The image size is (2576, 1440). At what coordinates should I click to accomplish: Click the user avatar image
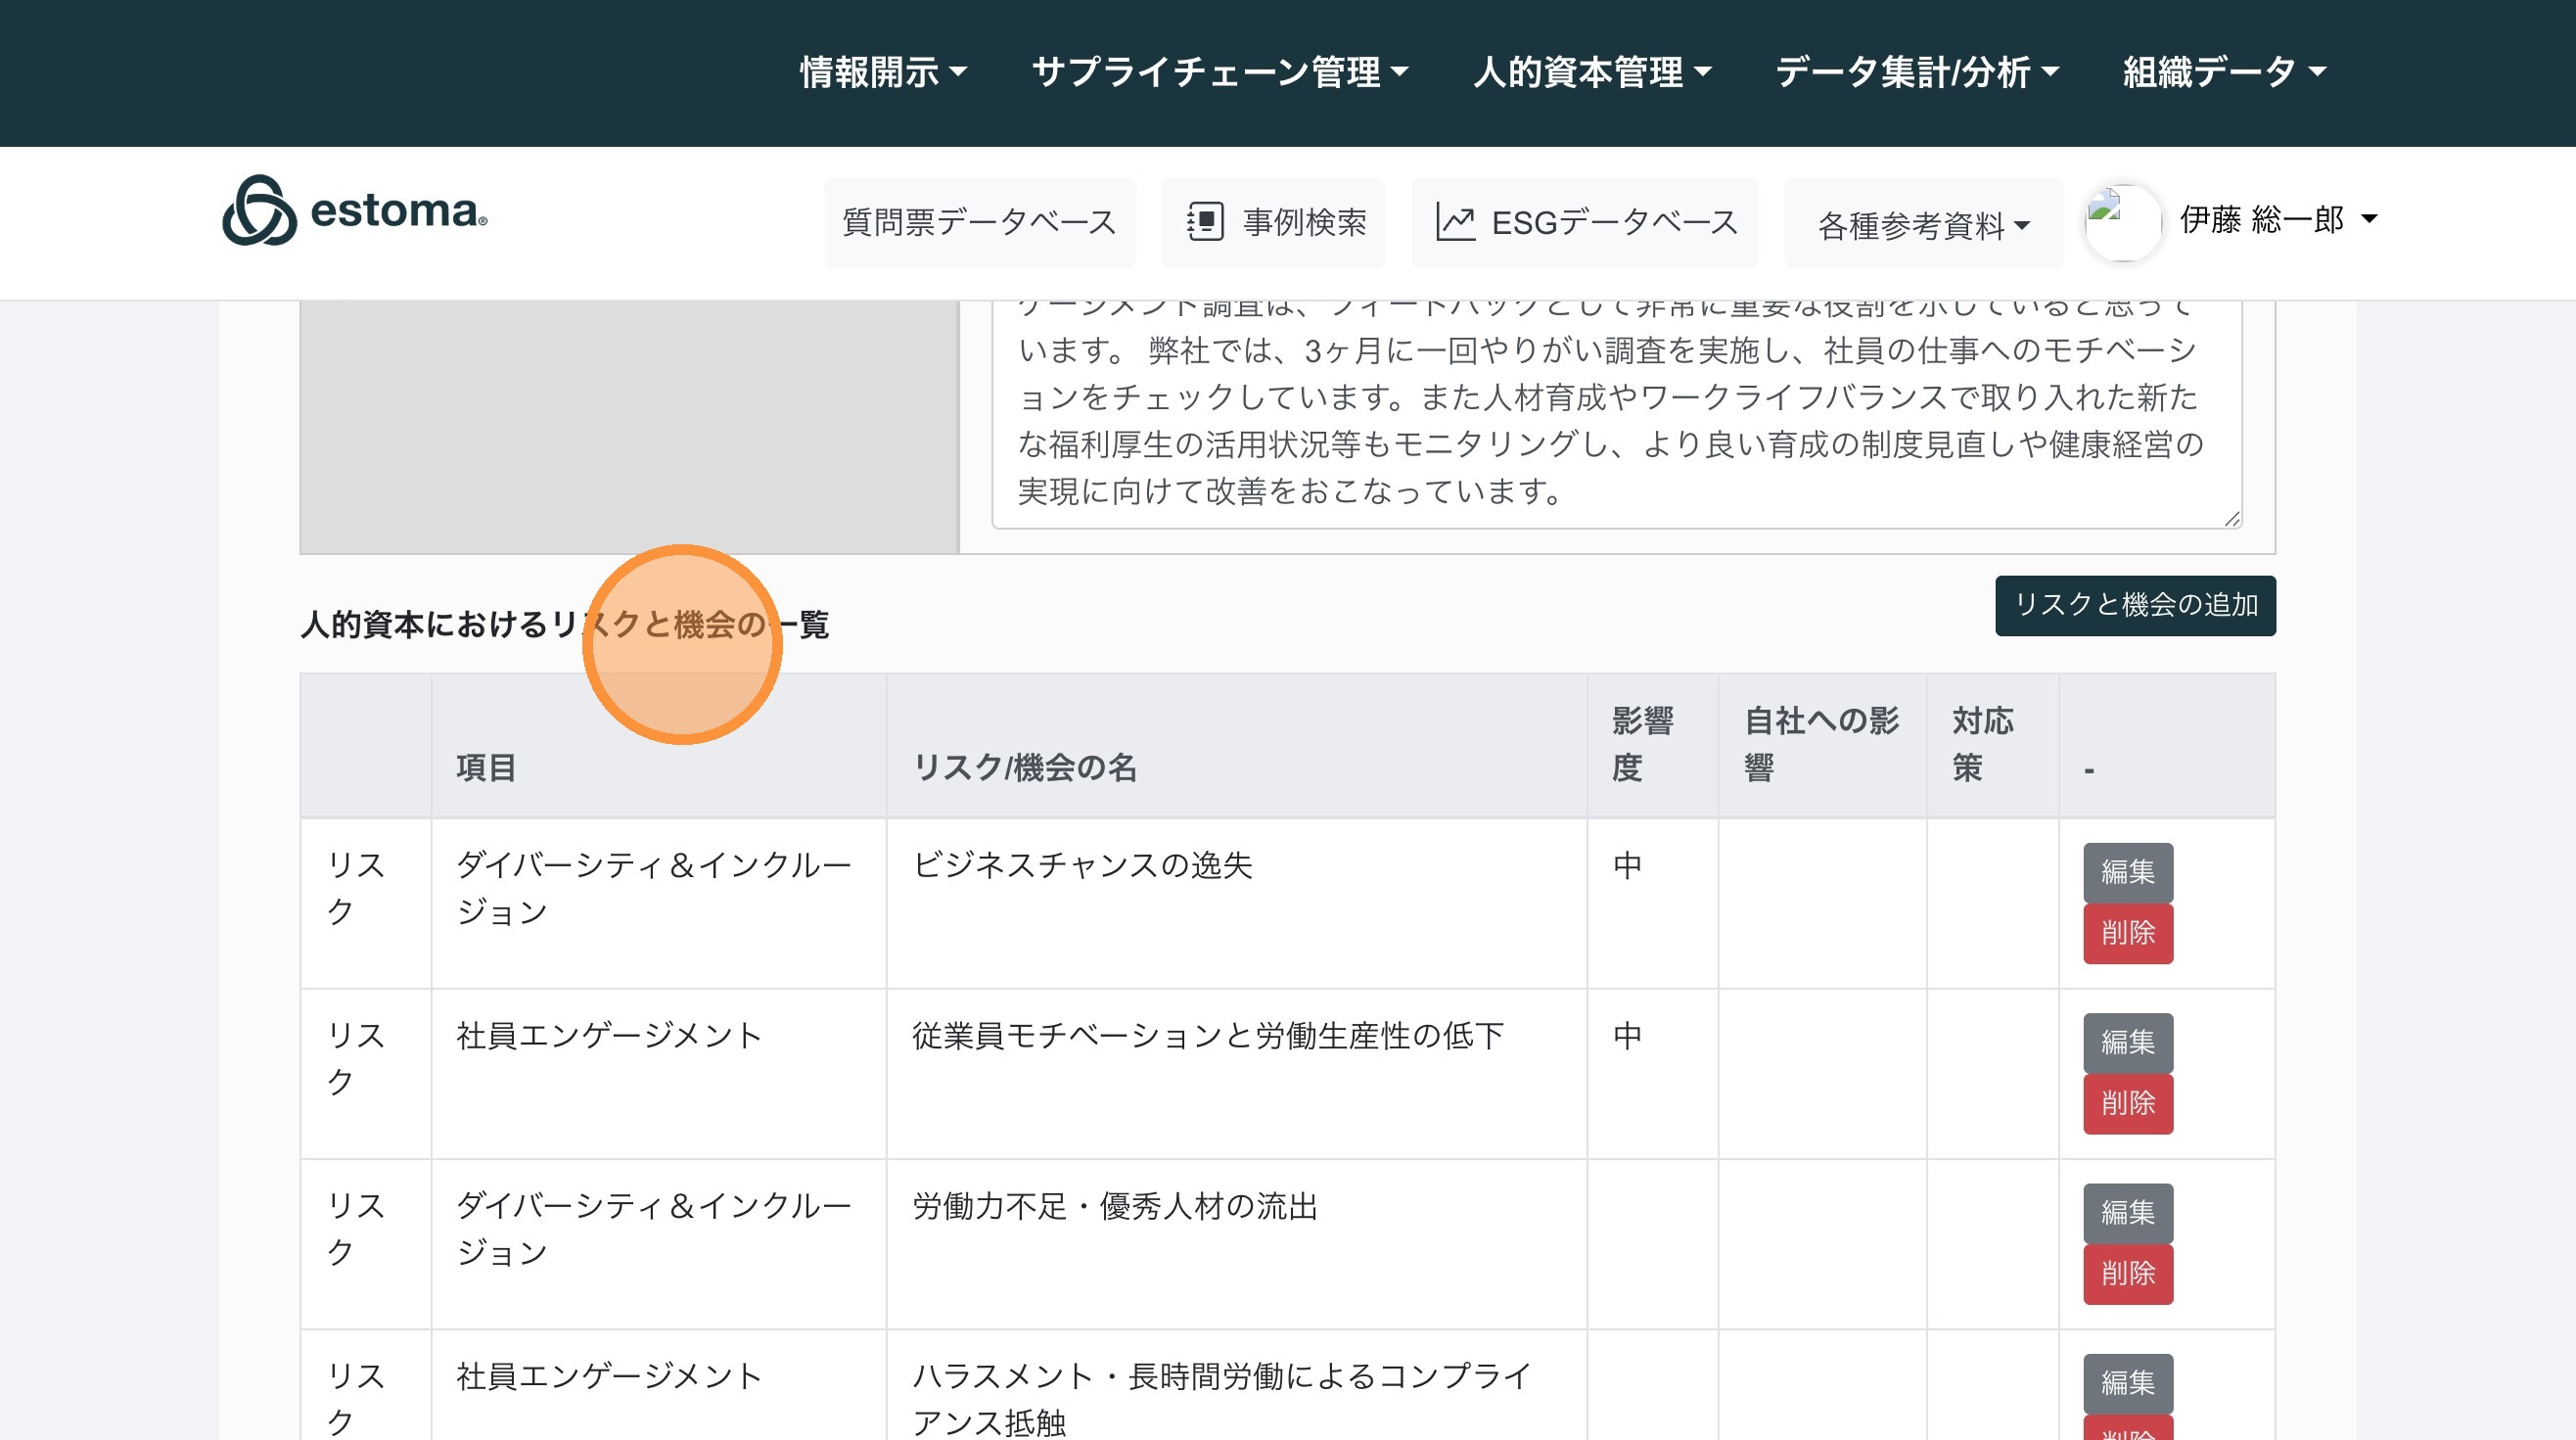(x=2122, y=222)
